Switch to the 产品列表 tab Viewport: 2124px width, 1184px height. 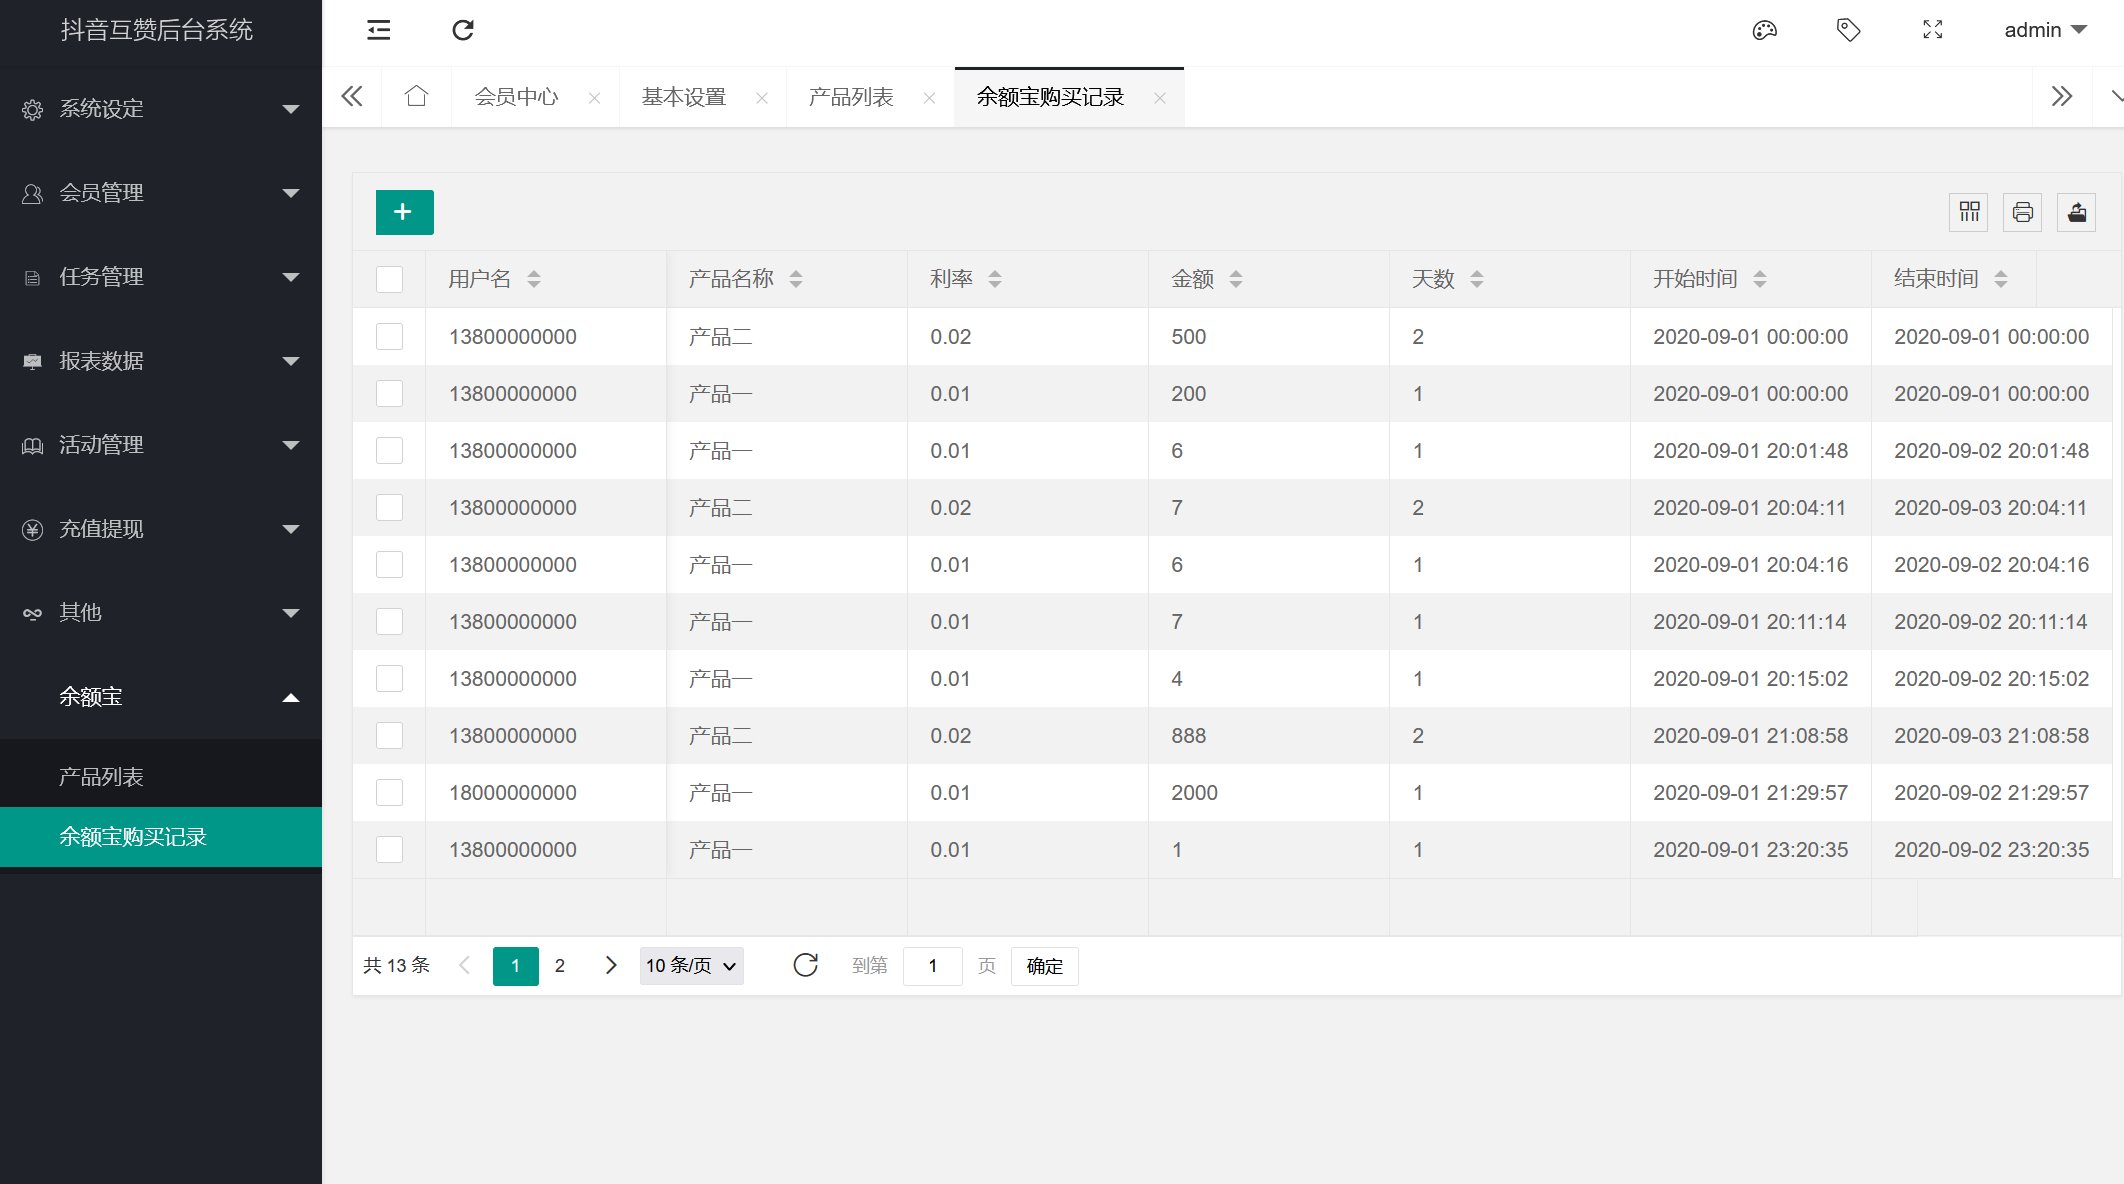851,97
